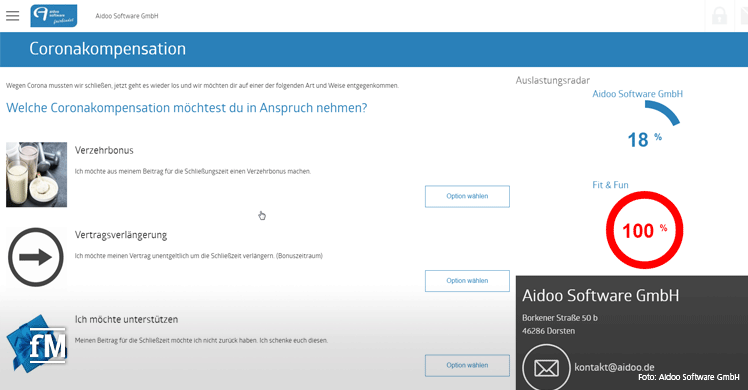Choose the Verzehrbonus option
This screenshot has height=390, width=748.
coord(467,196)
